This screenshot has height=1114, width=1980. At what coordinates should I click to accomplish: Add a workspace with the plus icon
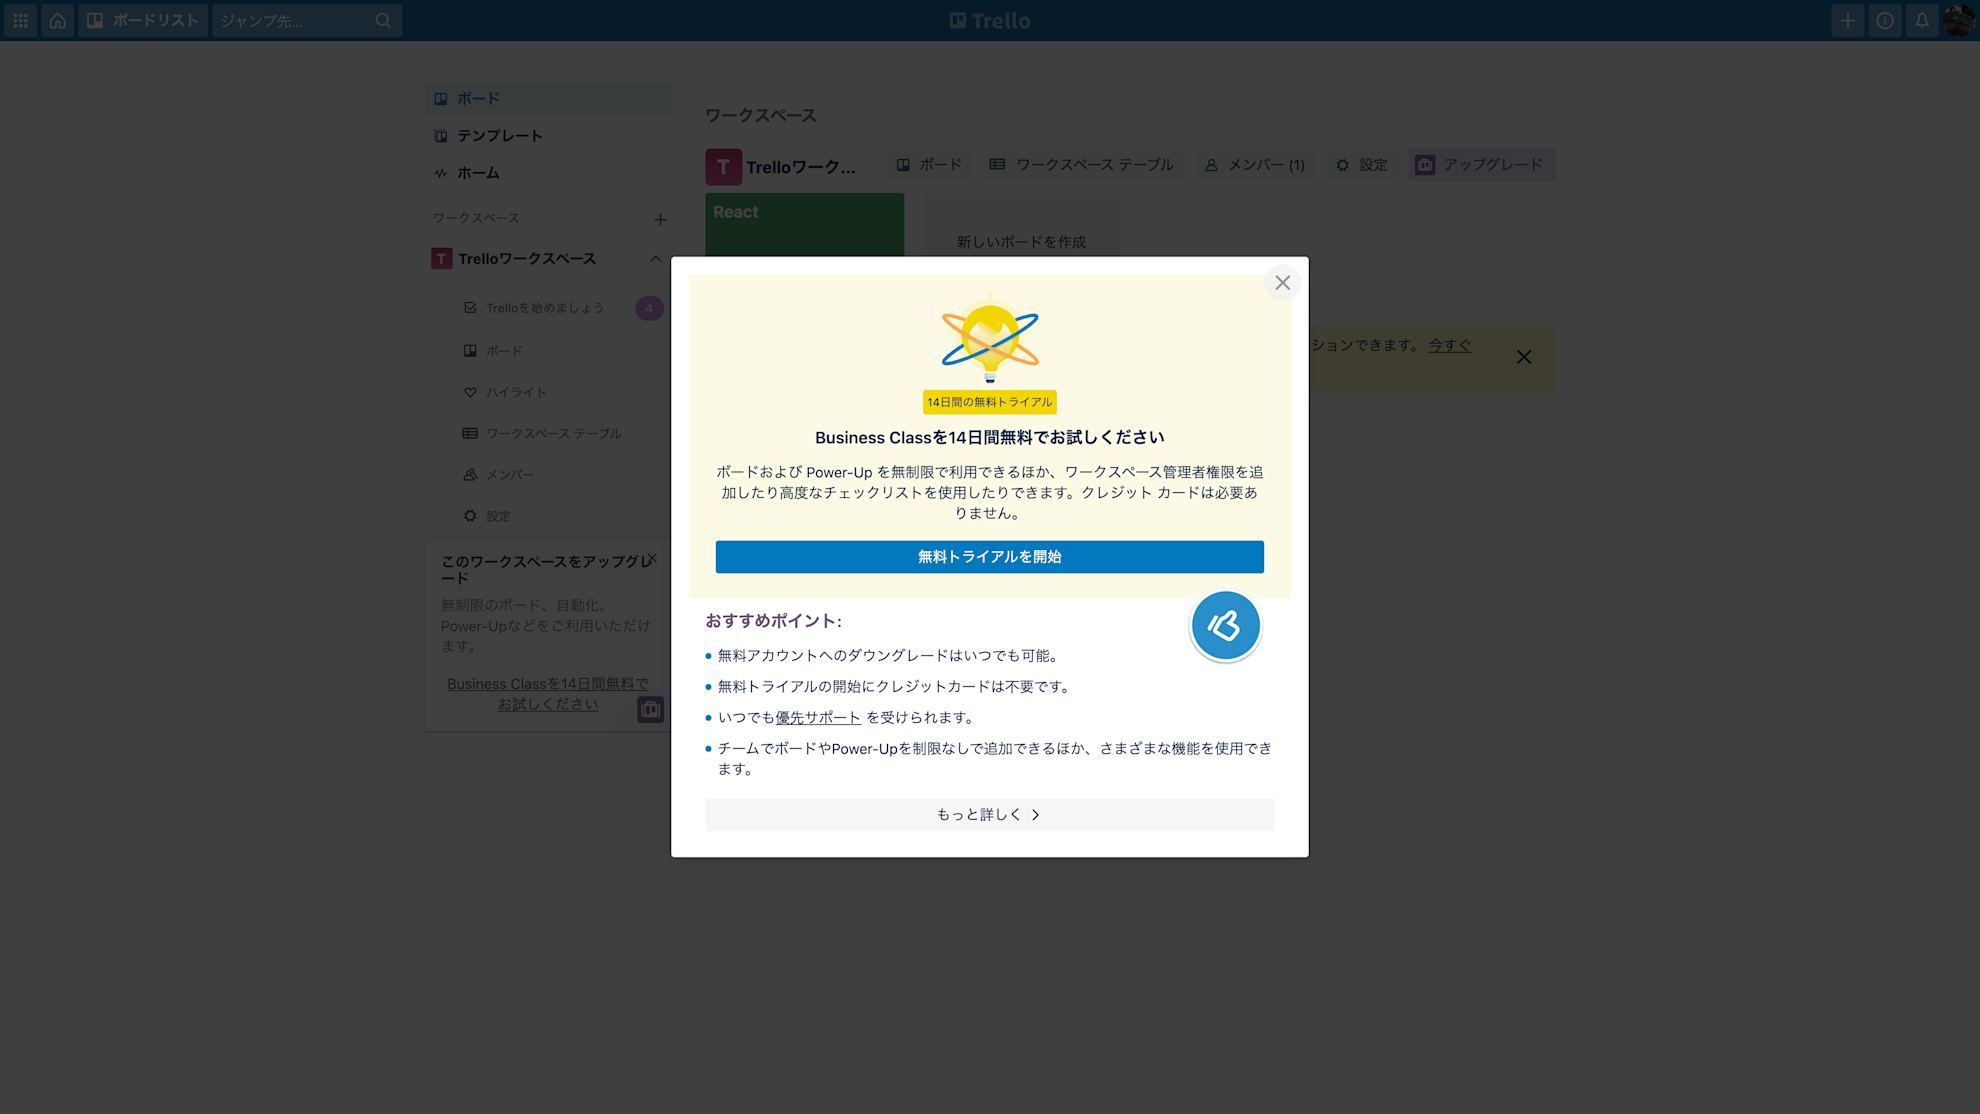coord(660,219)
